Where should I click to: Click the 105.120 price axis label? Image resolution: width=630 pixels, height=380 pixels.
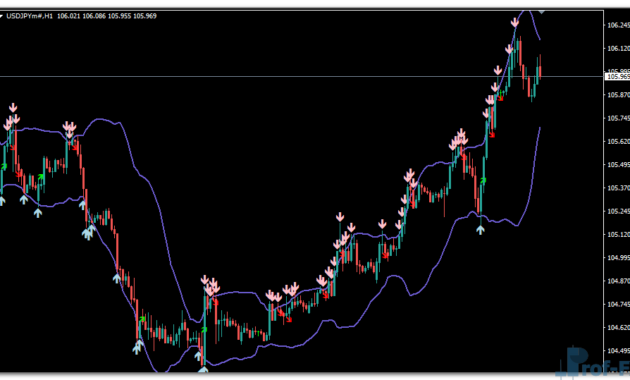(618, 235)
